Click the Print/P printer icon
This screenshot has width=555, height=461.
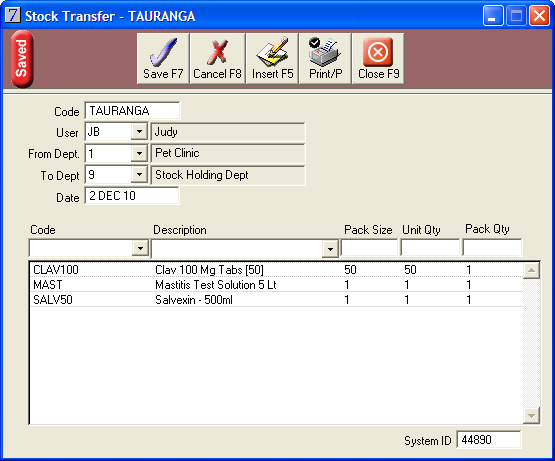325,52
